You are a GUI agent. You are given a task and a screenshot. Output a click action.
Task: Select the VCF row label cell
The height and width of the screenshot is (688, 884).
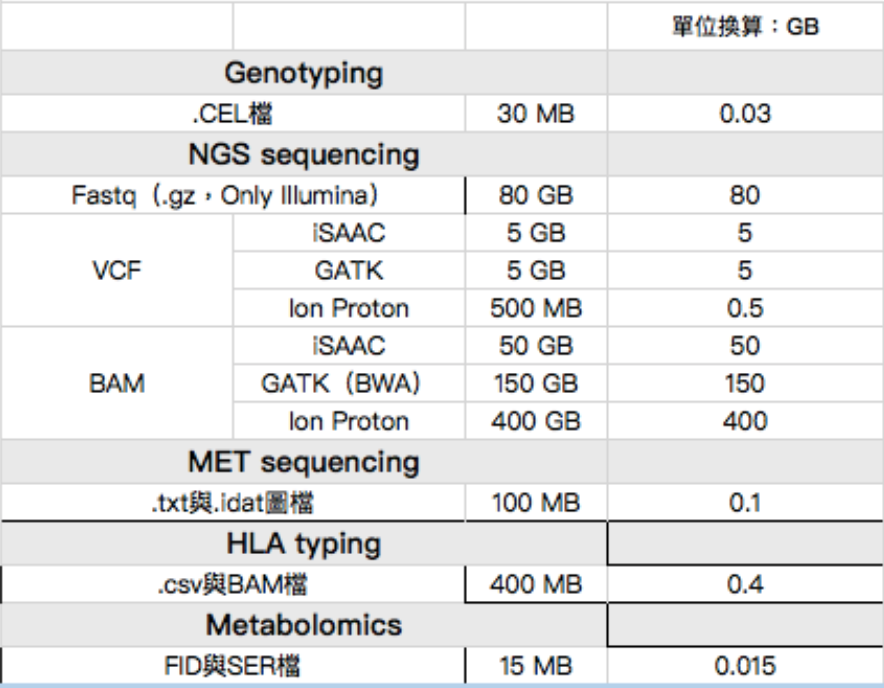116,271
